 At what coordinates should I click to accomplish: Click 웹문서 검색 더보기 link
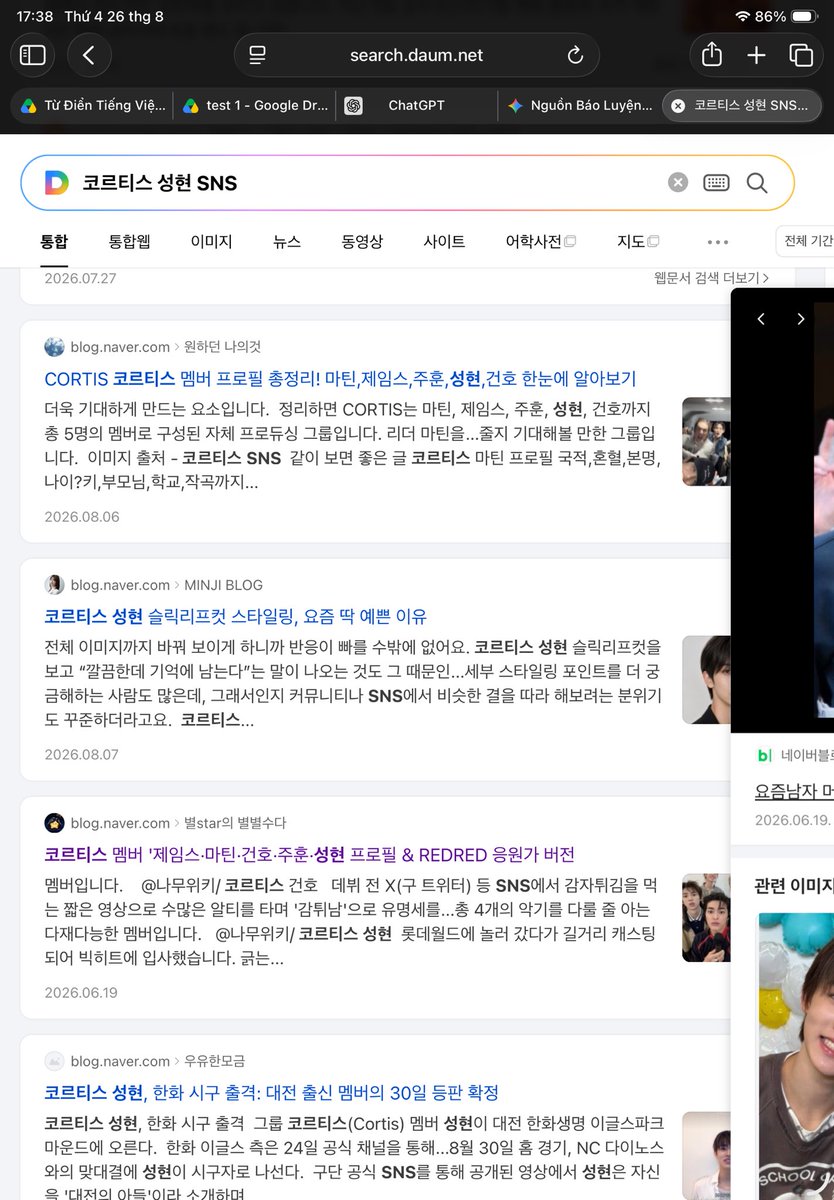click(711, 278)
